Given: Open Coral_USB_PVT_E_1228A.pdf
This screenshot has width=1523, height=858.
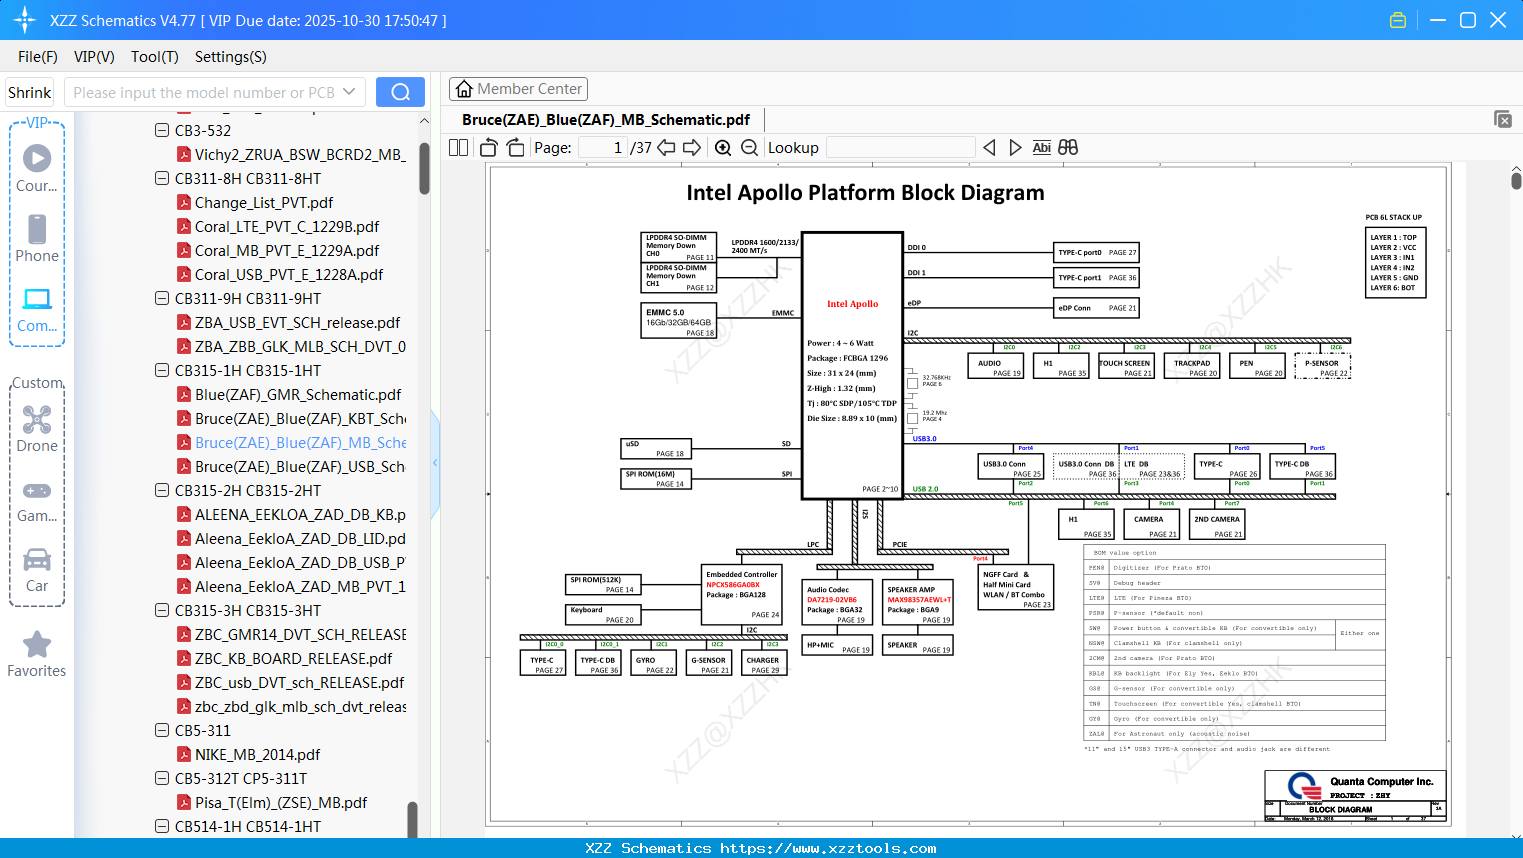Looking at the screenshot, I should pyautogui.click(x=289, y=274).
